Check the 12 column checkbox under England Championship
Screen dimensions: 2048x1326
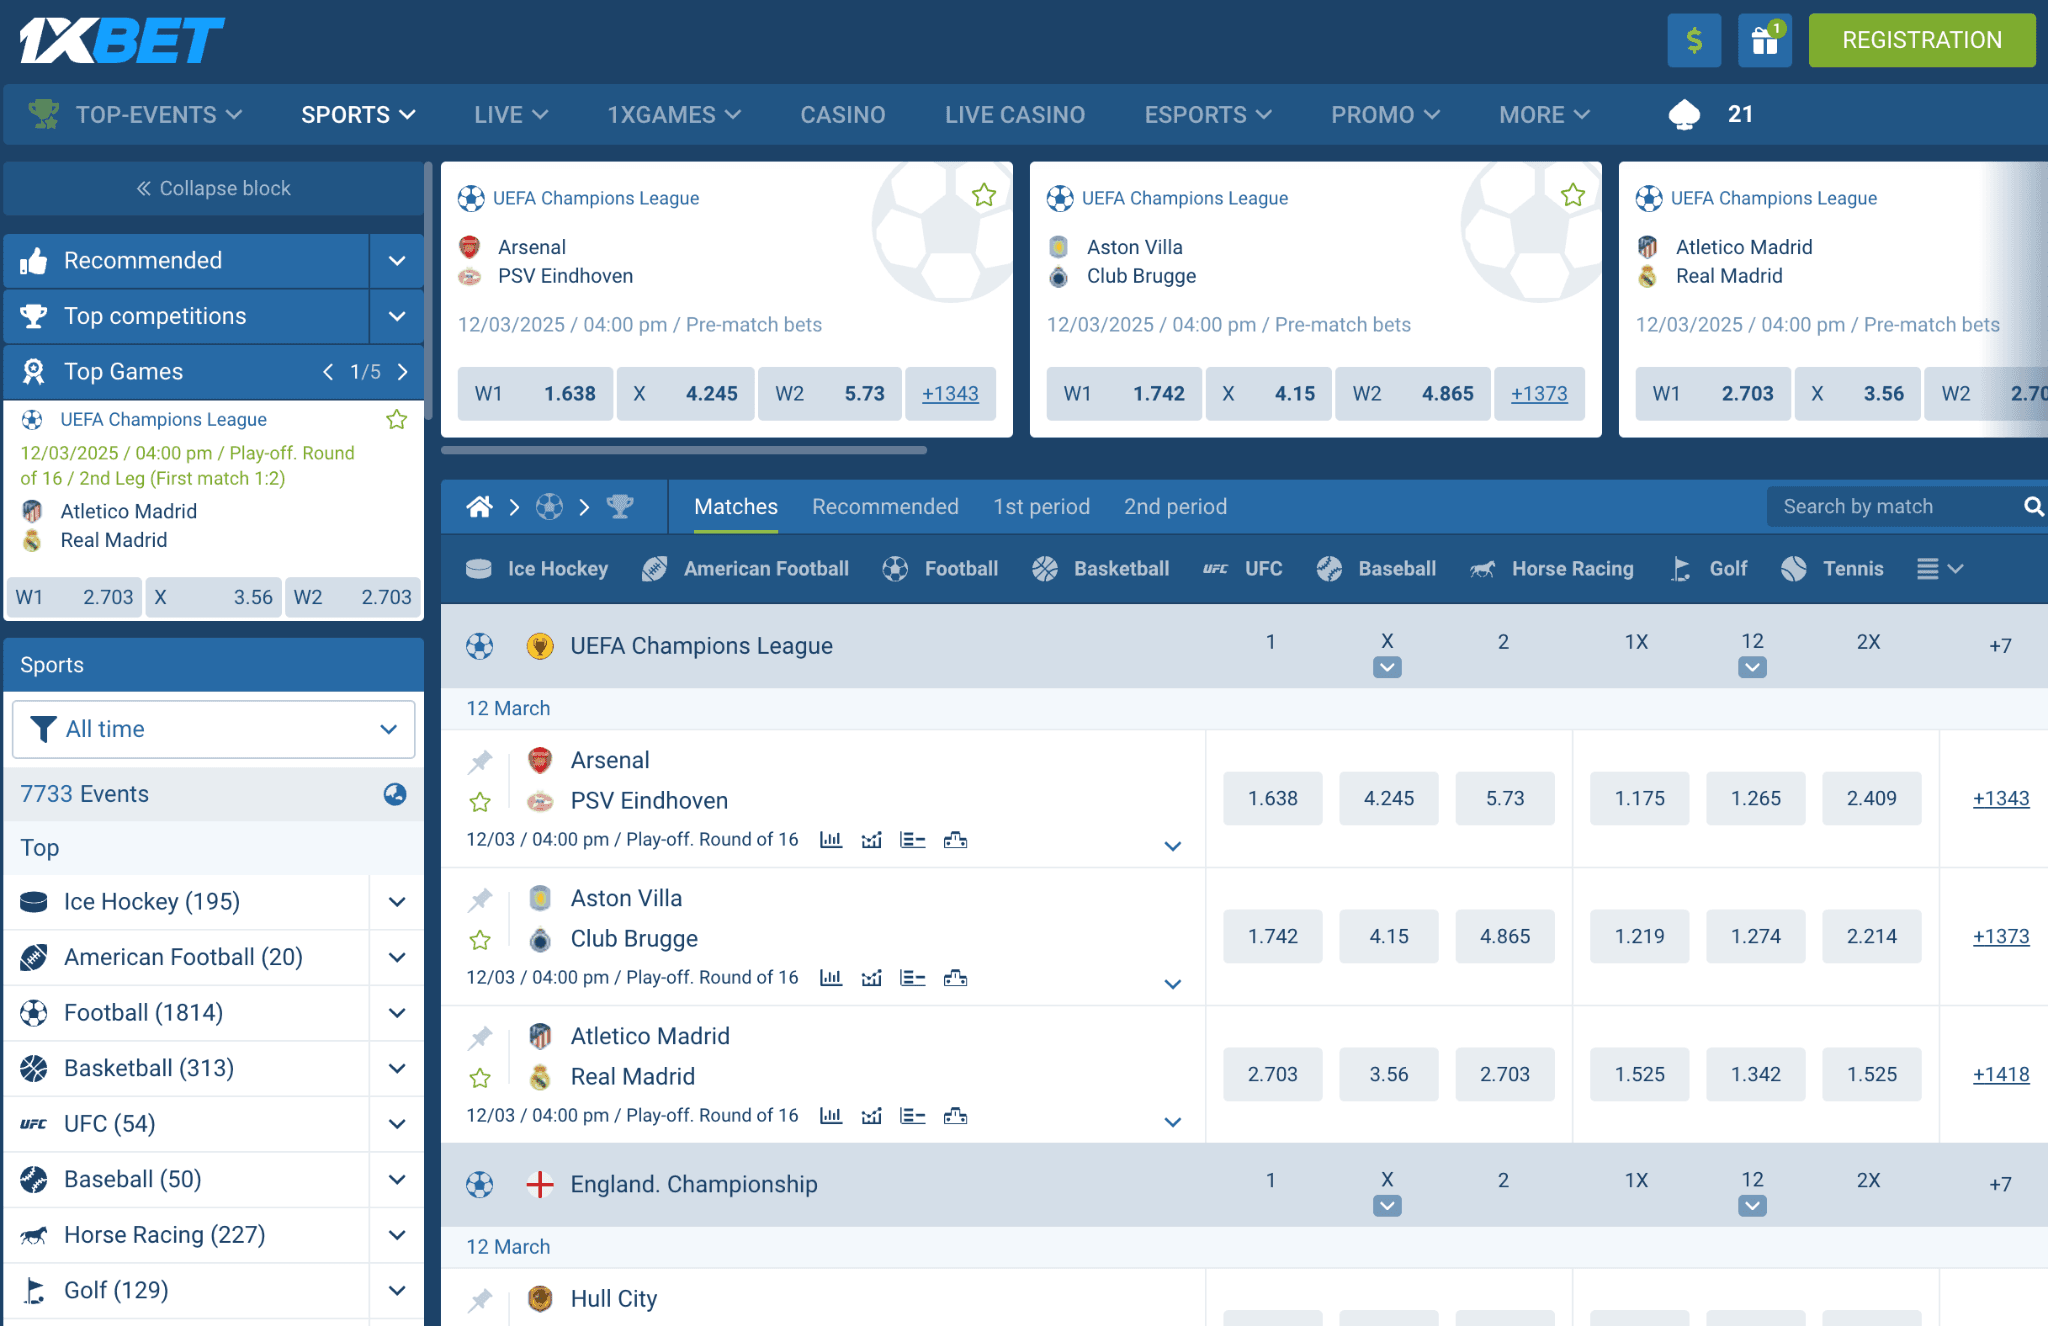pos(1751,1205)
